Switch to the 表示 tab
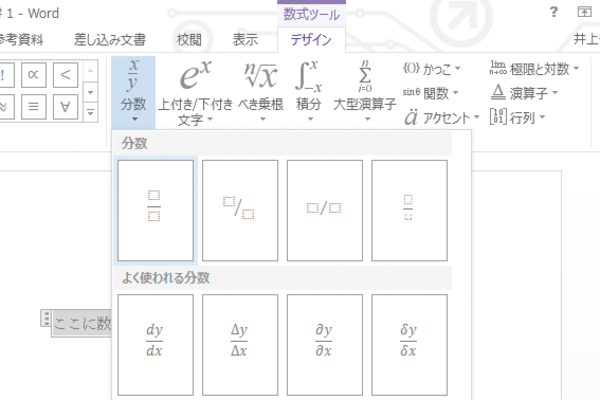The height and width of the screenshot is (400, 600). 245,40
